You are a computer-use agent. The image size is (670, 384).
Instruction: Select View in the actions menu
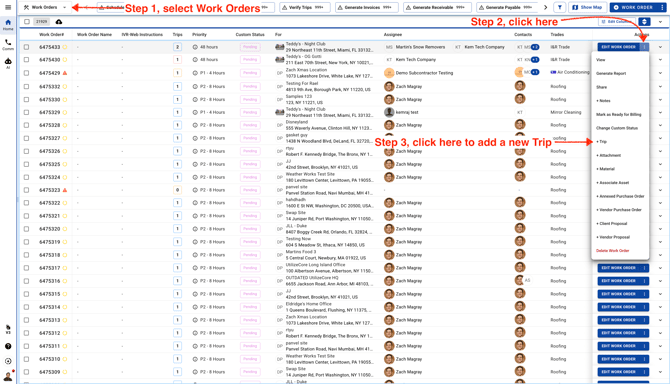[600, 60]
